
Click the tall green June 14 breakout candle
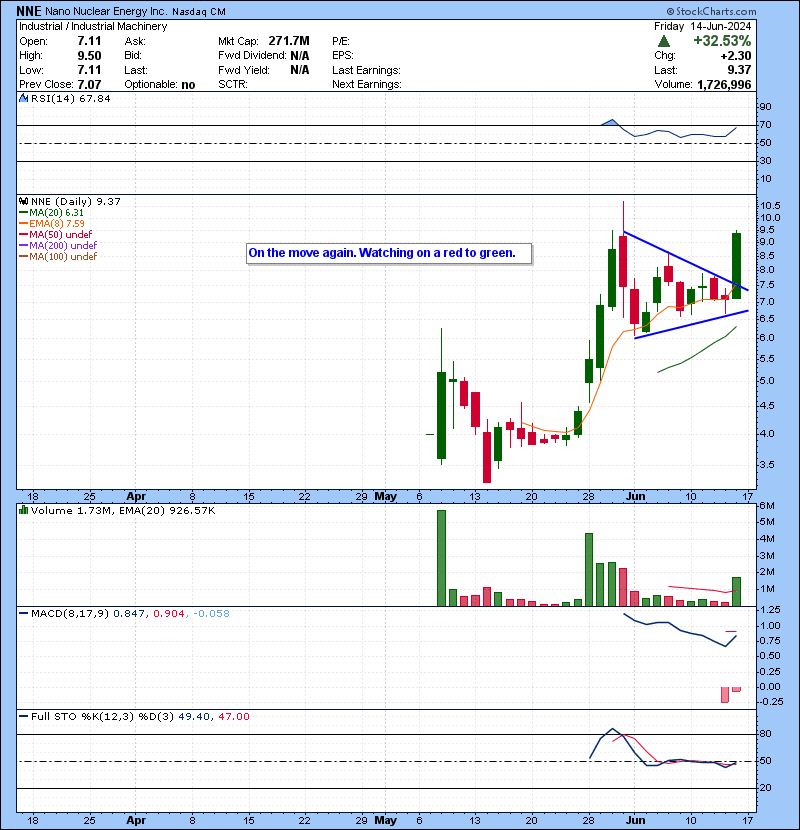pyautogui.click(x=736, y=265)
